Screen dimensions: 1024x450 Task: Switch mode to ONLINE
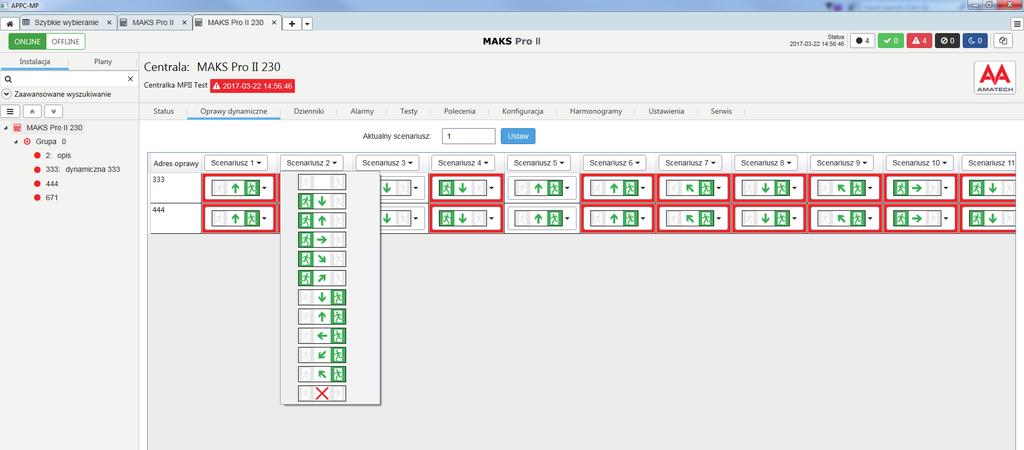pos(27,42)
